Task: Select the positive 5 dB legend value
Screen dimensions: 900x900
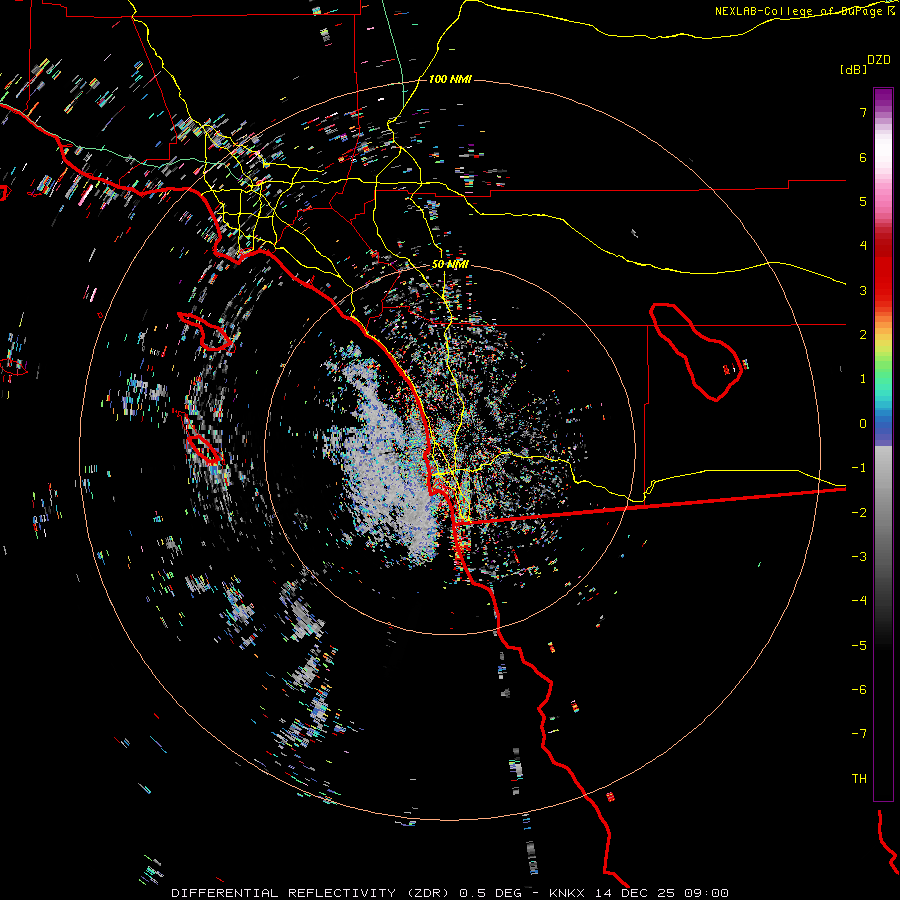Action: 863,201
